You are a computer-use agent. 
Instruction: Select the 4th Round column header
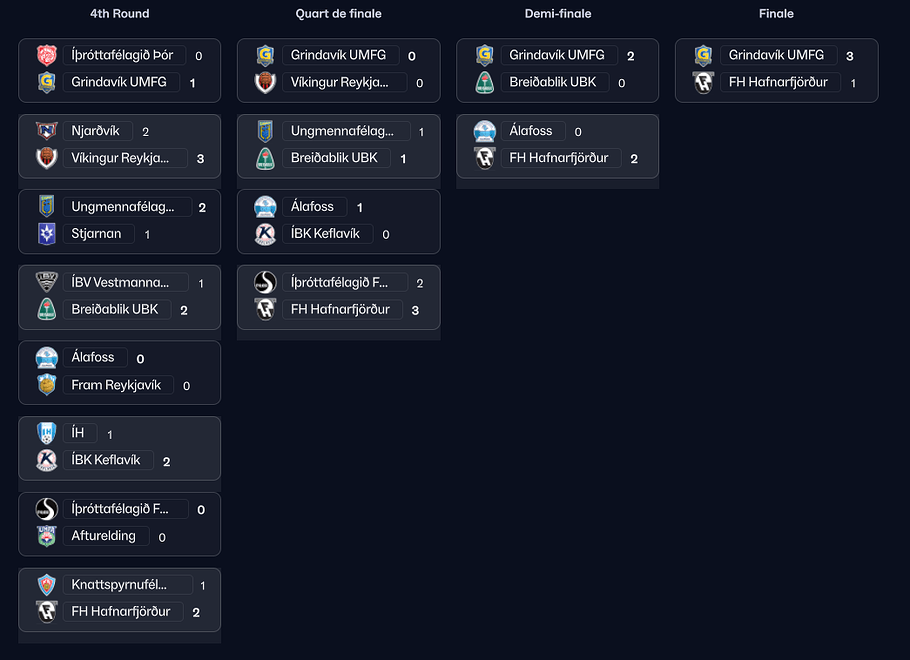119,14
